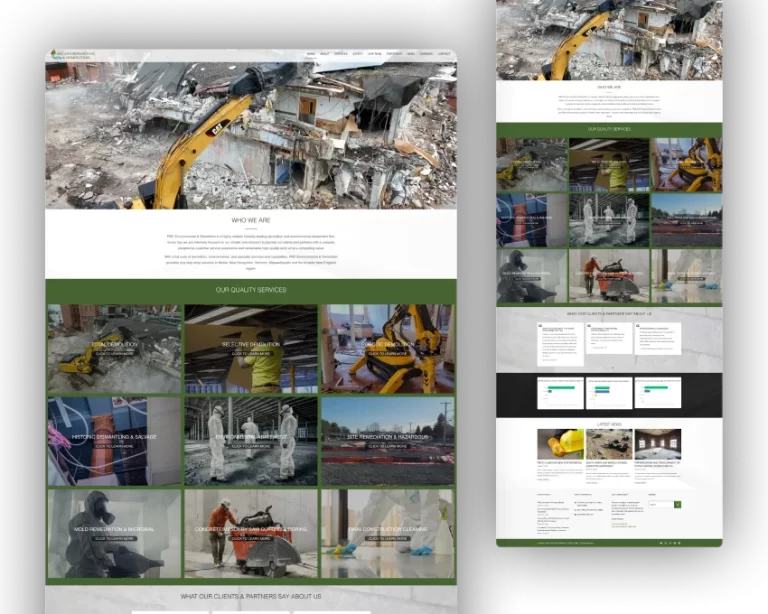Click the last social media icon in footer

pos(680,543)
